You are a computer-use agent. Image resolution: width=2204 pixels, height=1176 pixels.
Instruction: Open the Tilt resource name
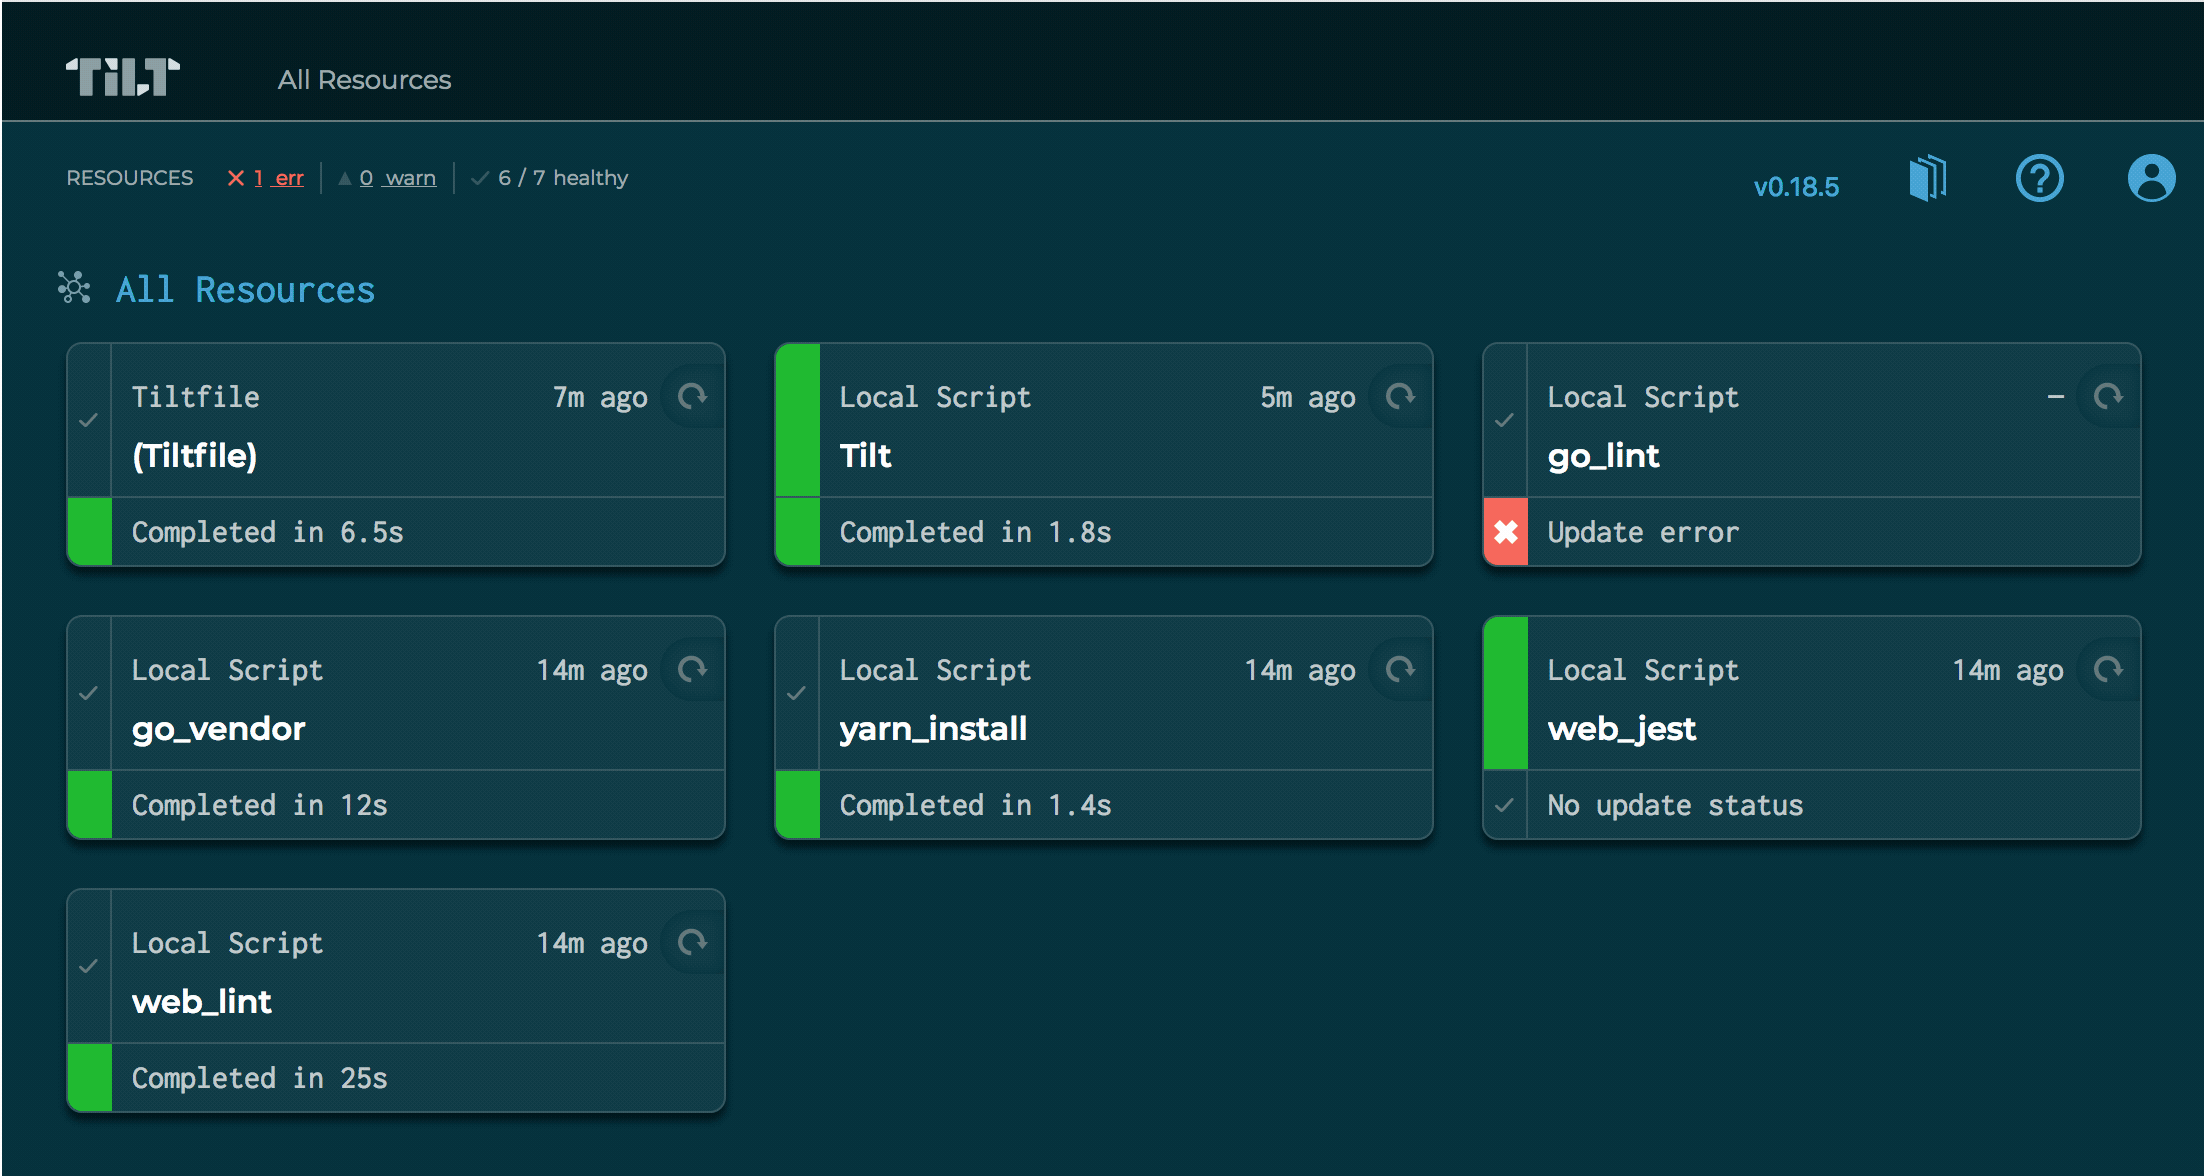click(x=866, y=456)
